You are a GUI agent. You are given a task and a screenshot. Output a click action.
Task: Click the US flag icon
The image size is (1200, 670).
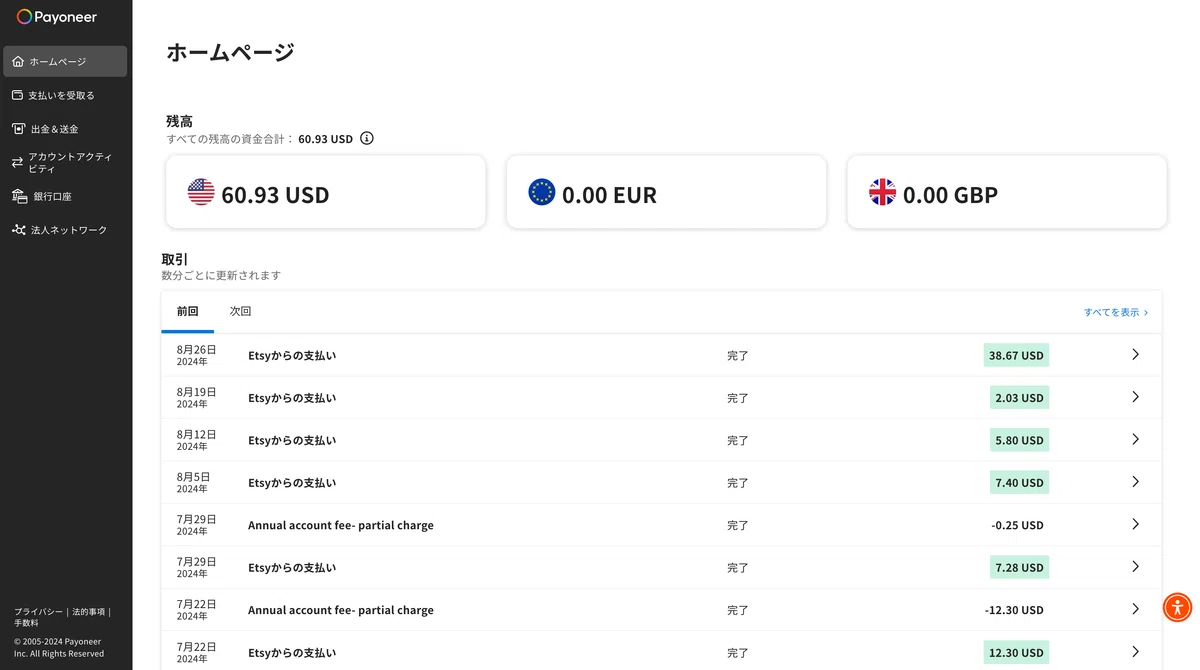click(x=201, y=192)
